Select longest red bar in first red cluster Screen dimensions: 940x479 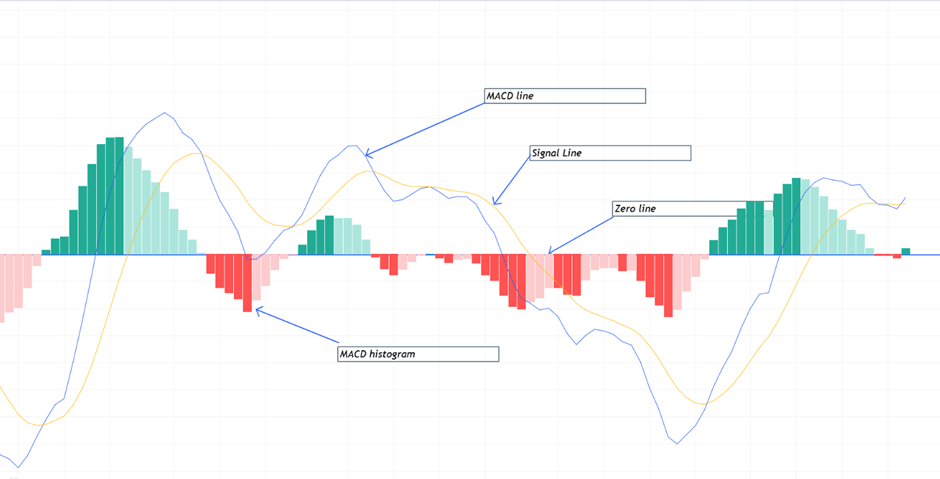point(248,283)
